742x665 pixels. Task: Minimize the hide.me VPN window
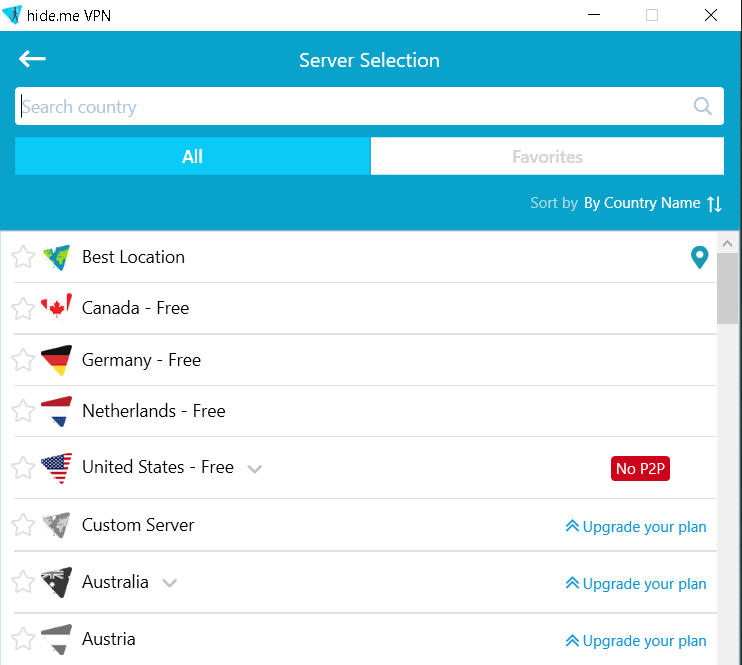(x=593, y=15)
